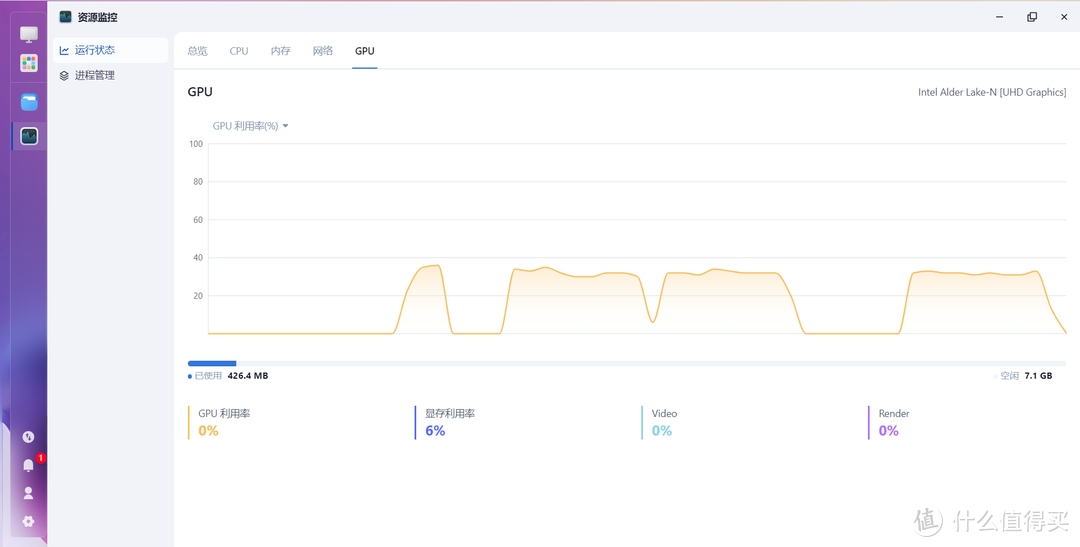Click the GPU heading above the chart

(x=200, y=92)
